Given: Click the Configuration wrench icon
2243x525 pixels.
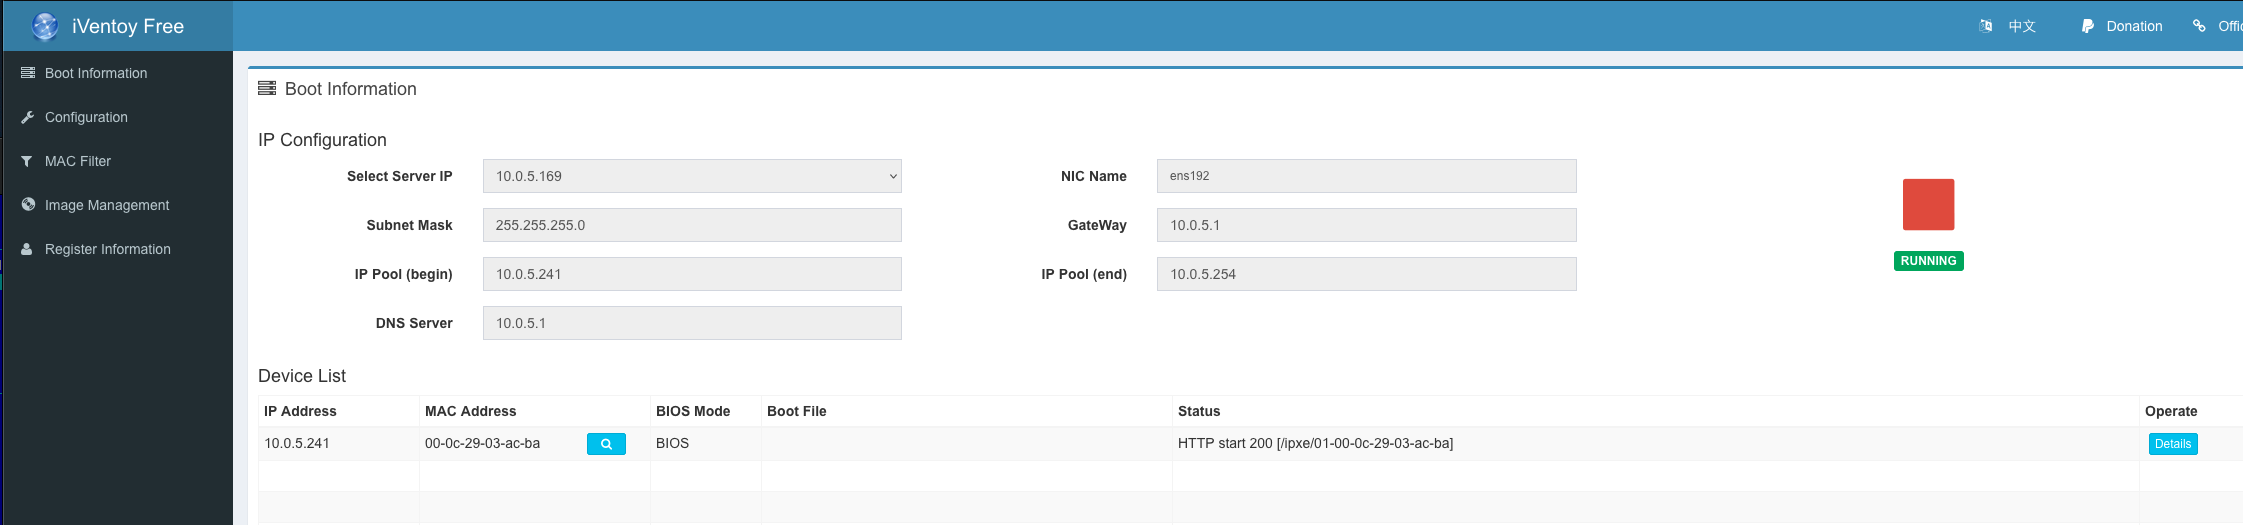Looking at the screenshot, I should point(28,117).
